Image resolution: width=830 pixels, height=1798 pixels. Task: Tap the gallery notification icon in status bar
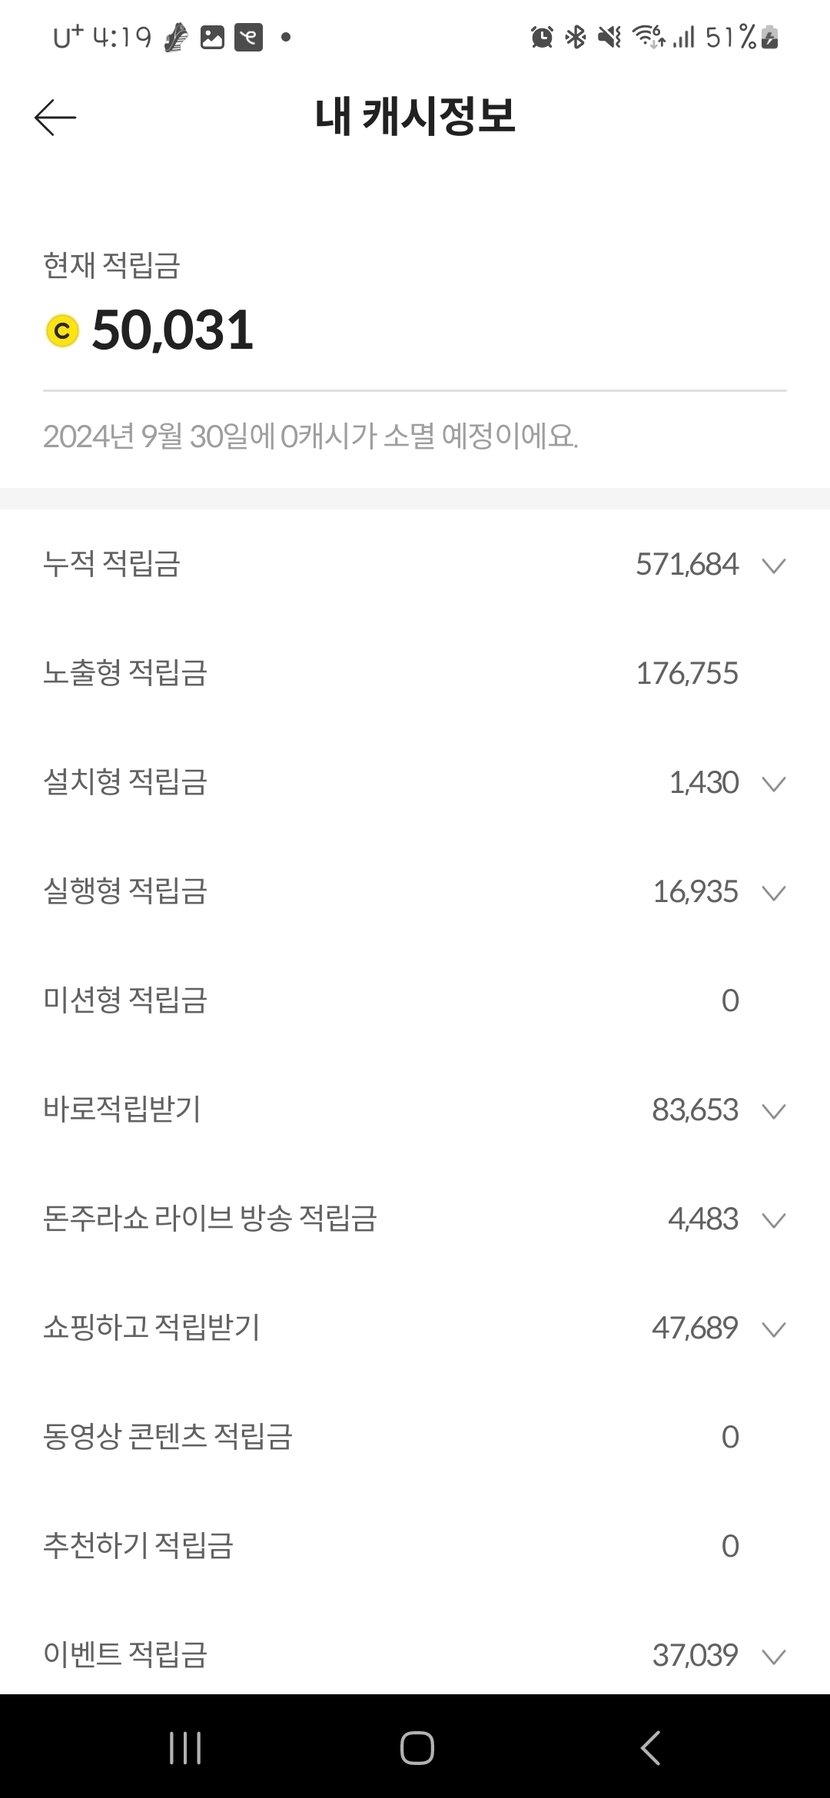[212, 38]
